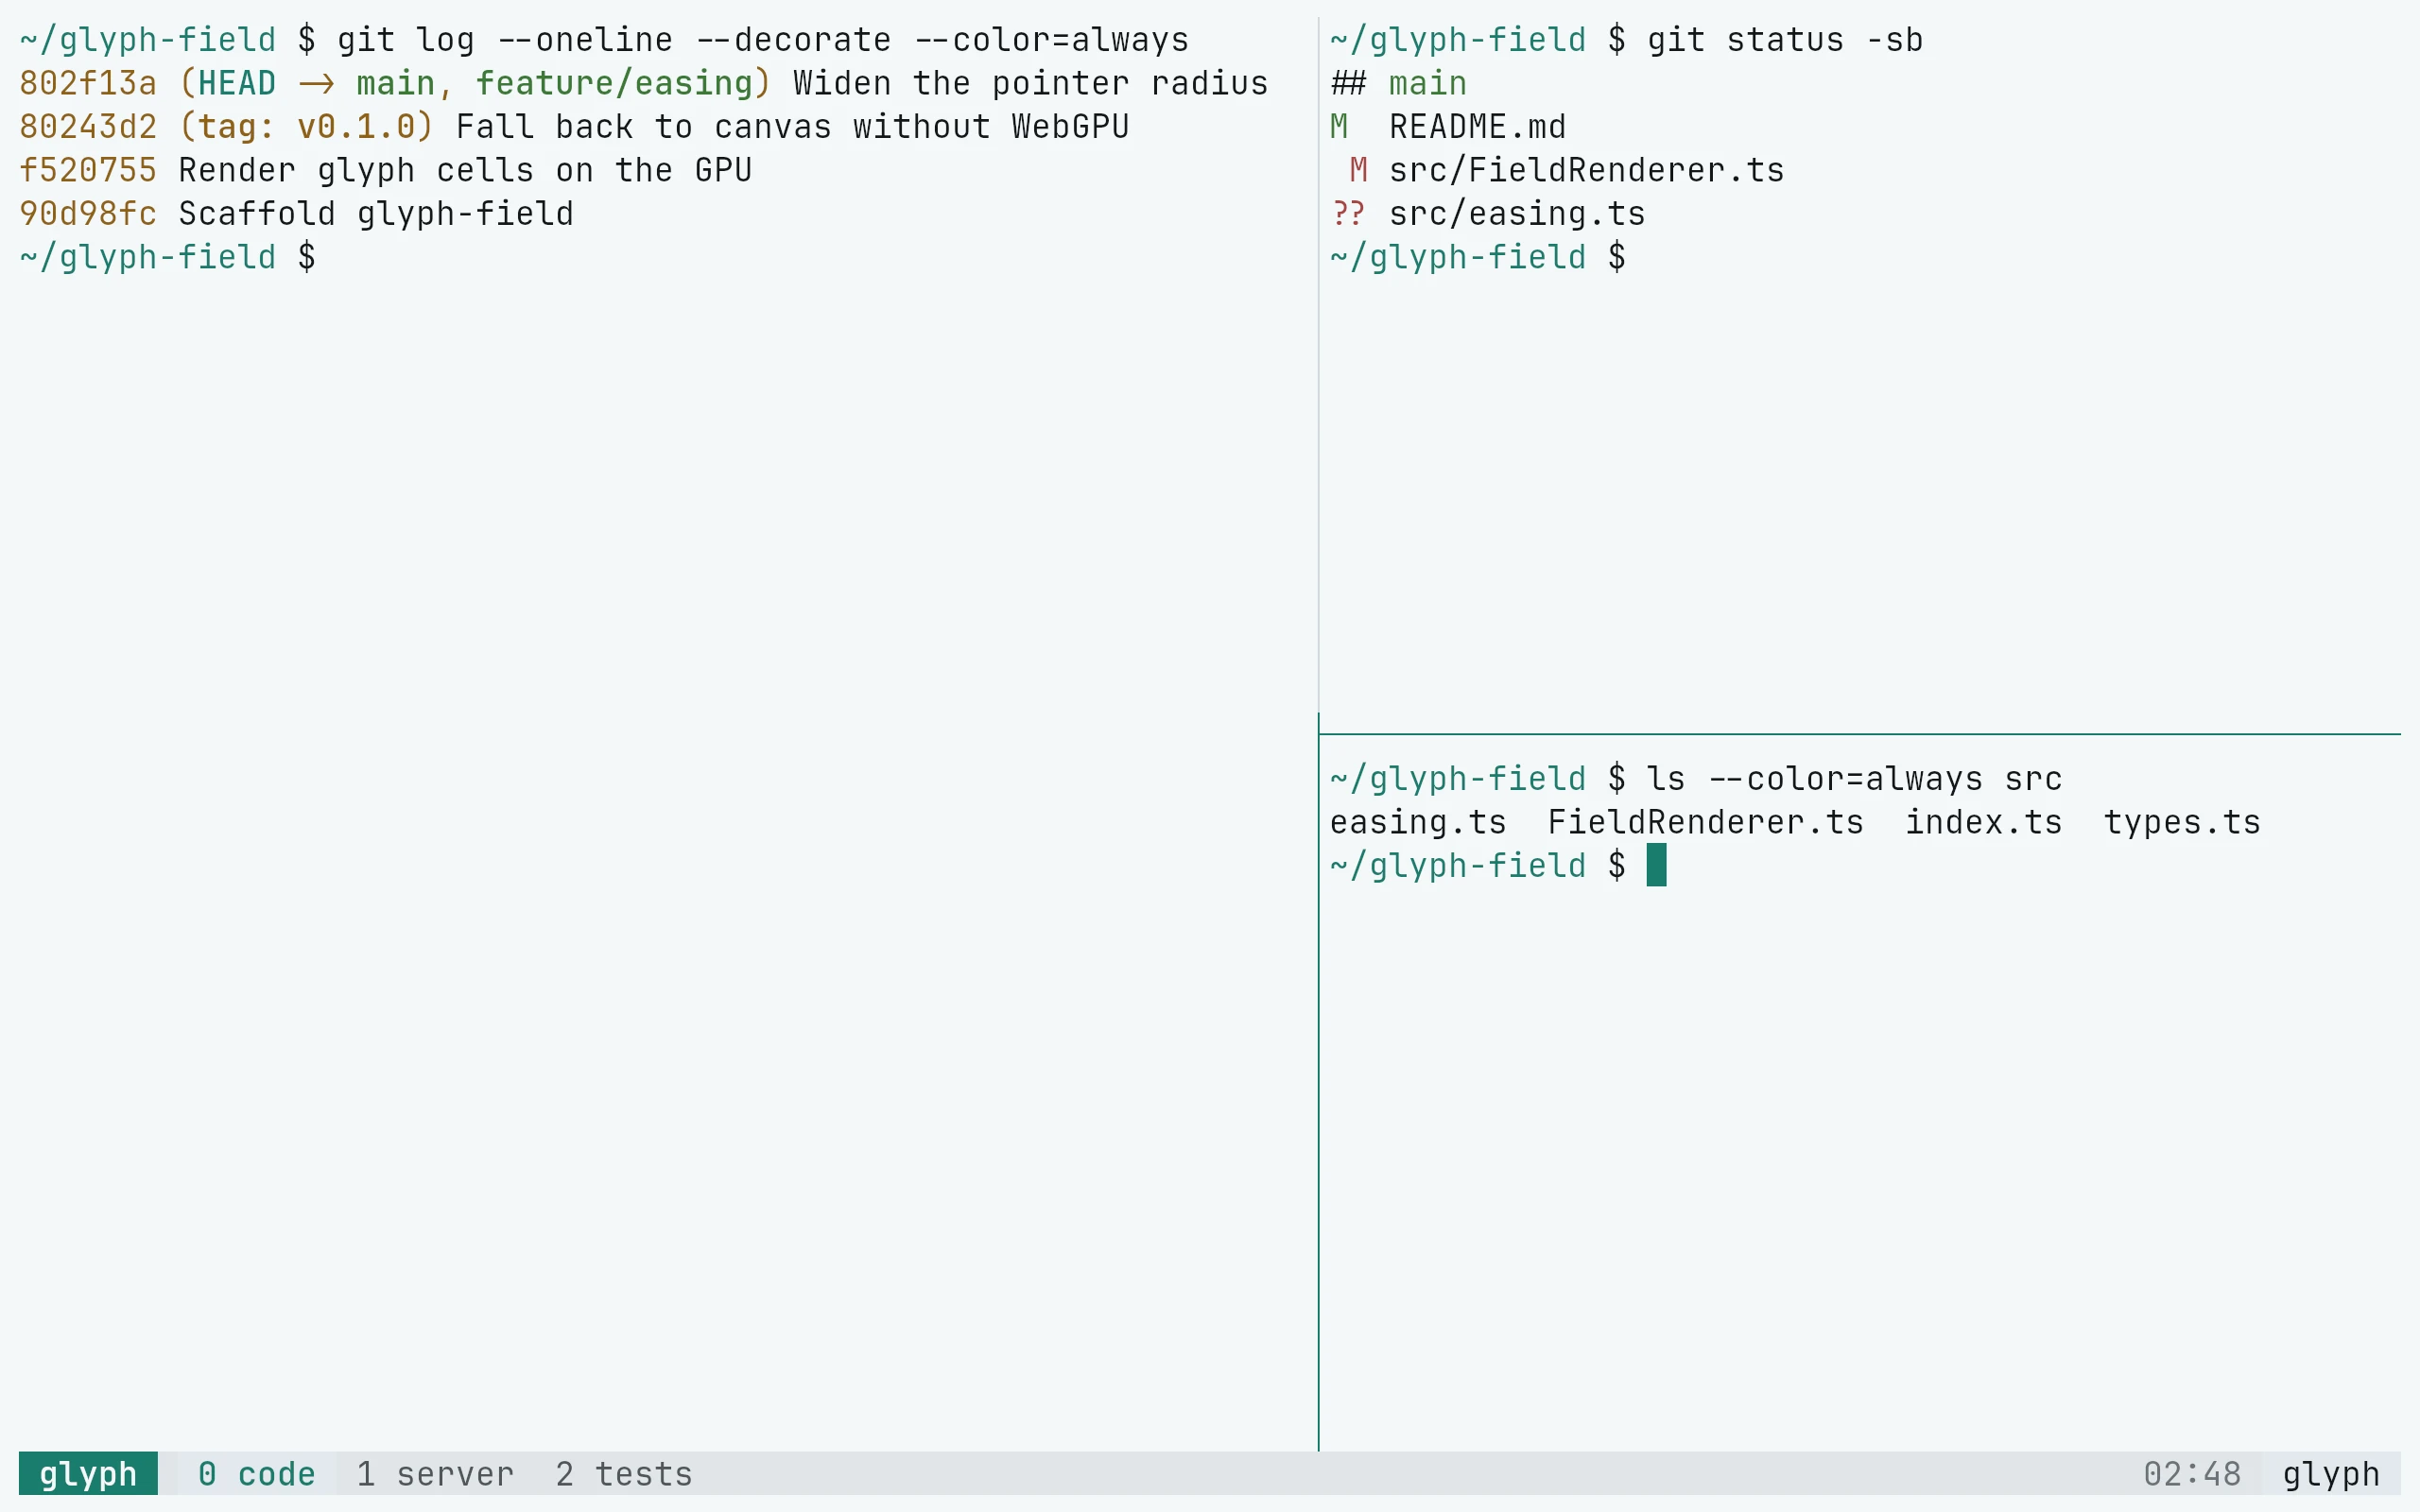Click 'Widen the pointer radius' commit message

pos(1030,83)
